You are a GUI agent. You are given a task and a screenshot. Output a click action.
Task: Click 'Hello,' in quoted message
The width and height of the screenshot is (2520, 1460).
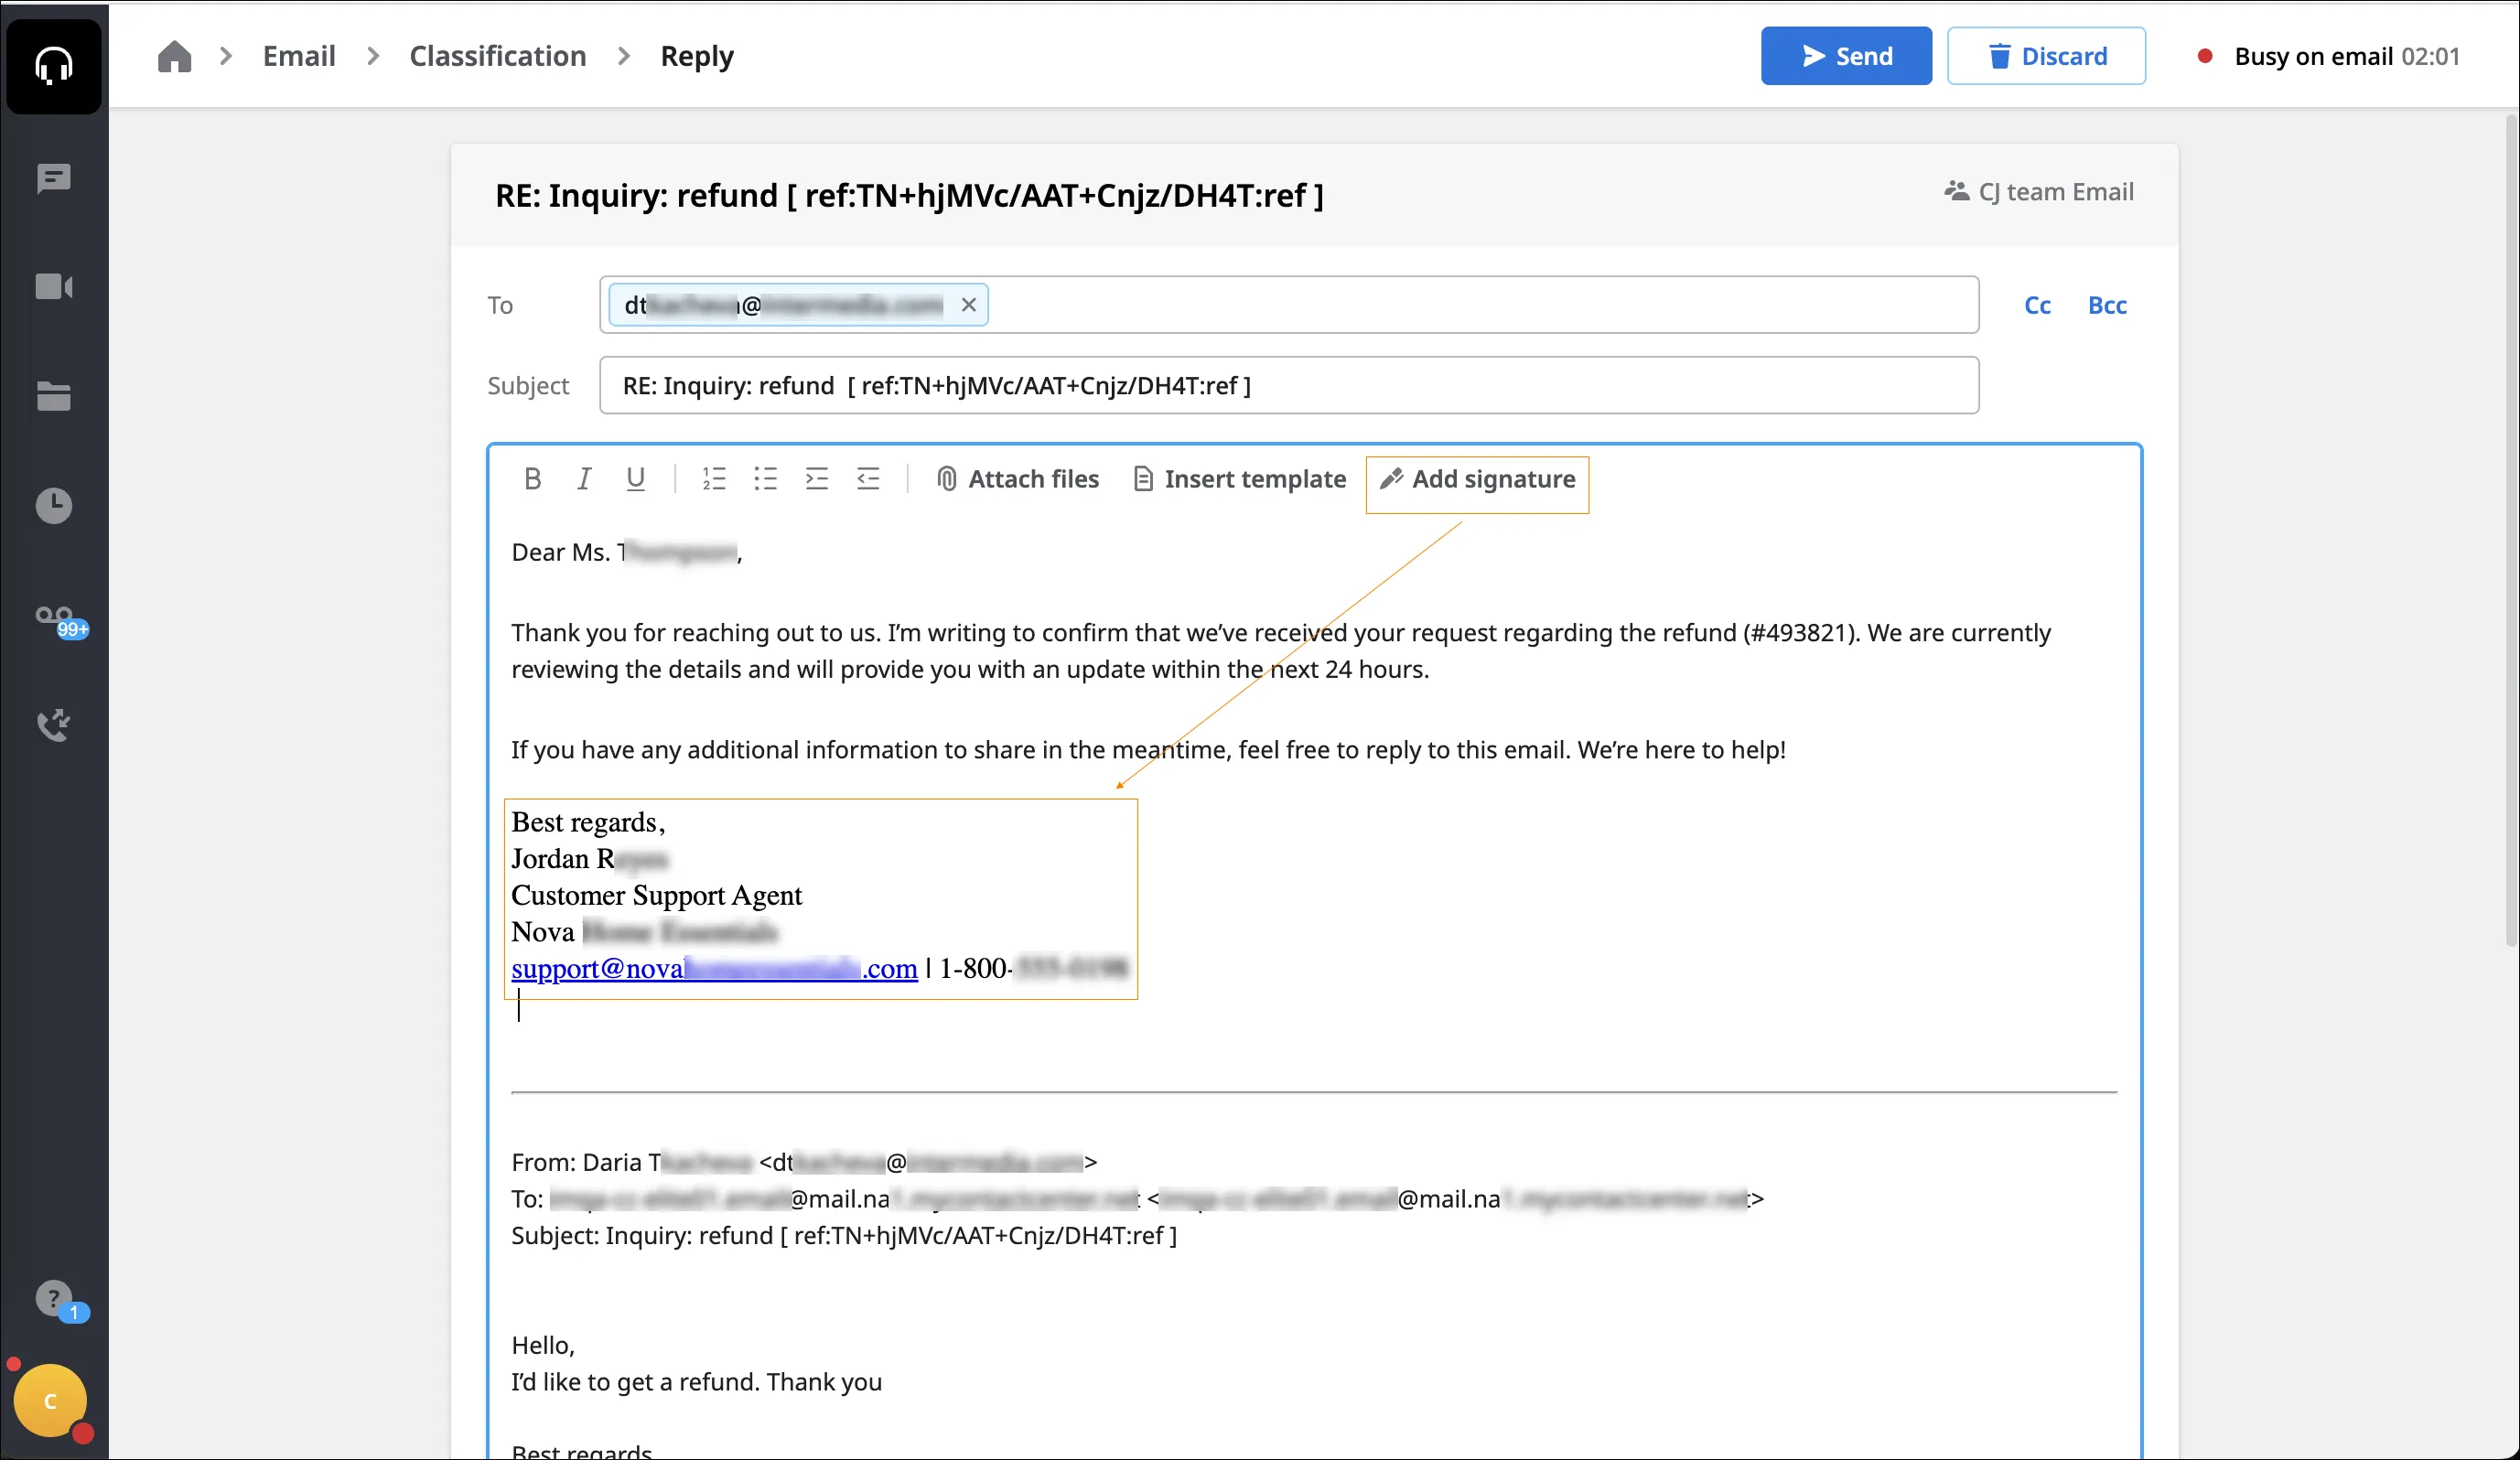pyautogui.click(x=543, y=1345)
